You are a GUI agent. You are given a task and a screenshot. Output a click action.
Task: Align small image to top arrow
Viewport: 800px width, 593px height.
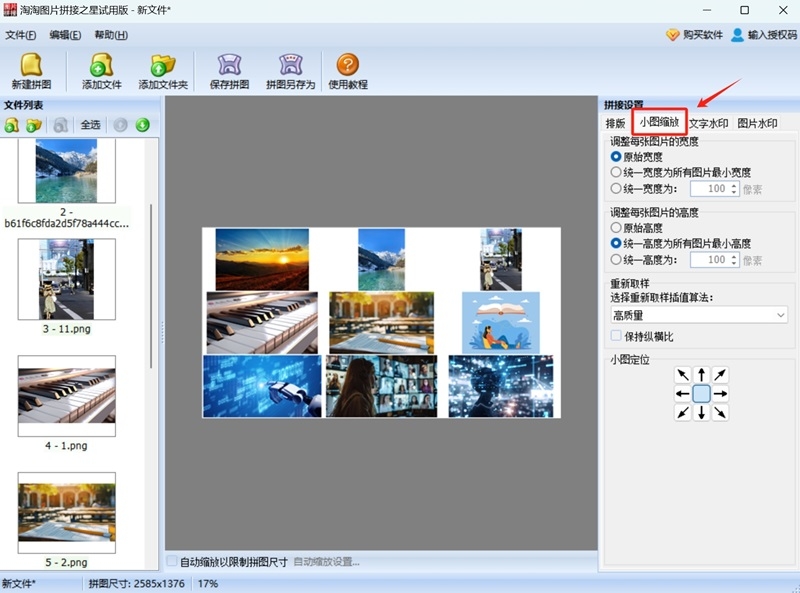(702, 375)
